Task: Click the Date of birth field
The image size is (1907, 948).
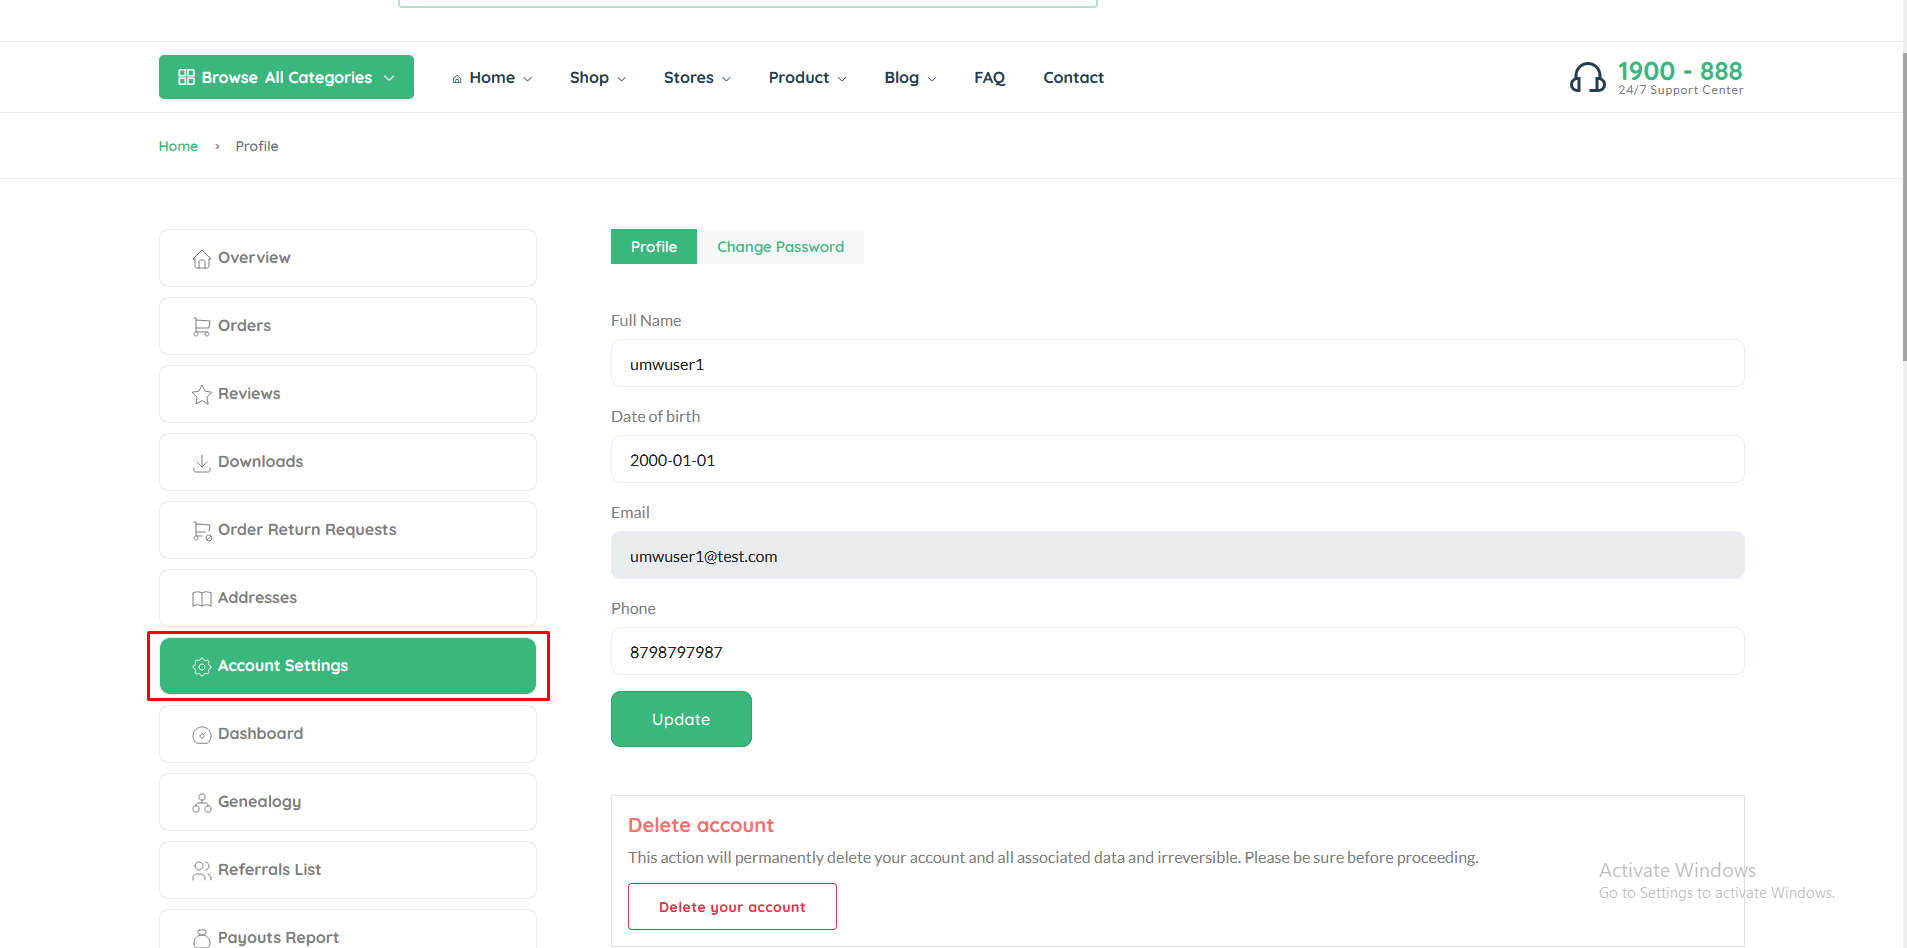Action: (x=1177, y=459)
